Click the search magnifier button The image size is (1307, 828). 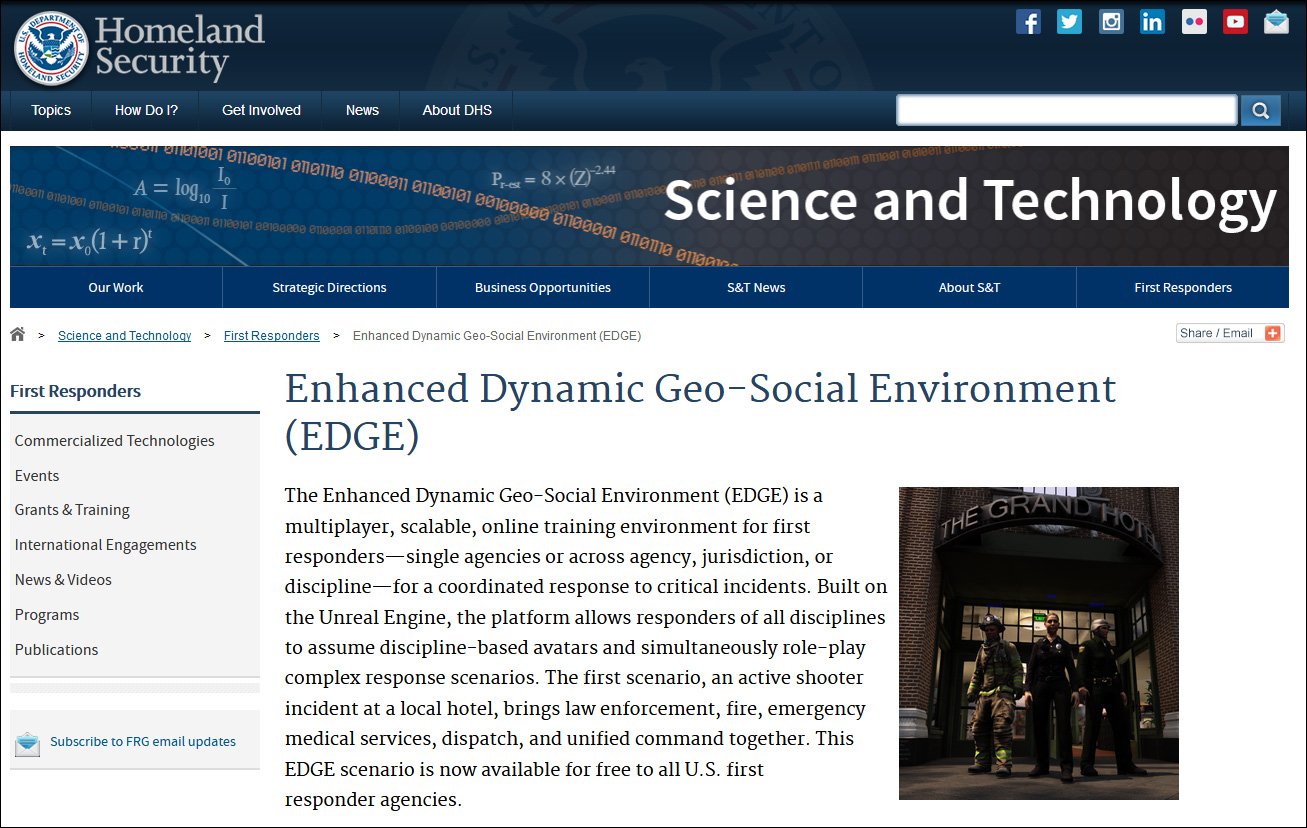pos(1261,110)
